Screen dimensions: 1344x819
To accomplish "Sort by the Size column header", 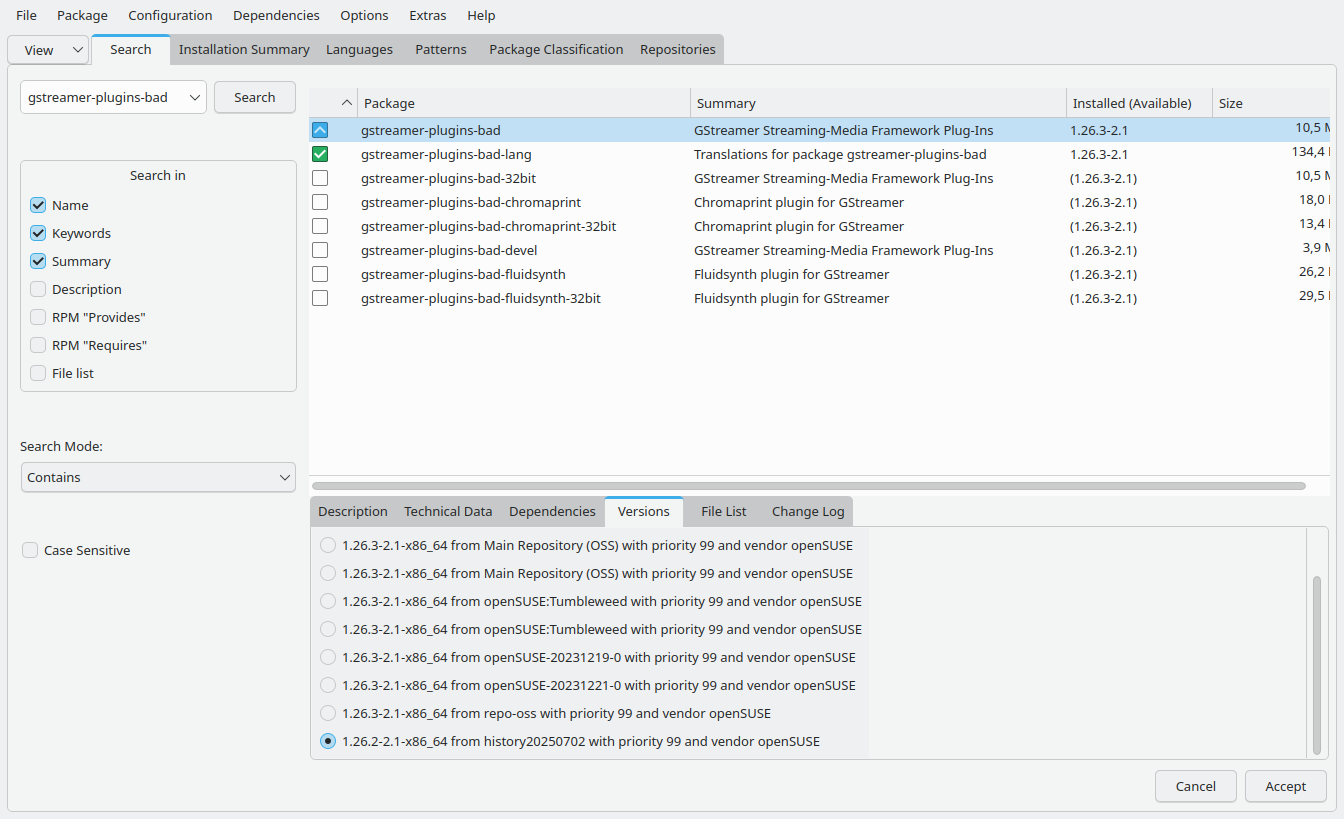I will [1272, 103].
